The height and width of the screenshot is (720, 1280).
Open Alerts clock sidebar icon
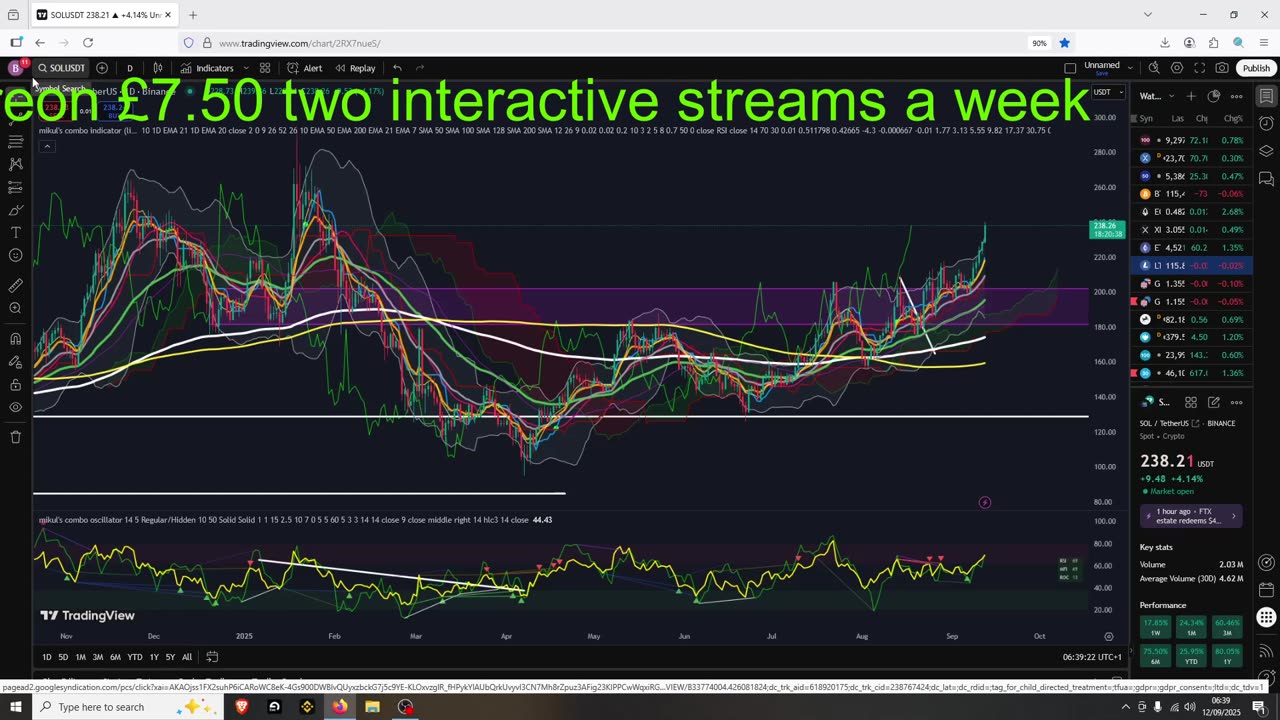pos(1266,124)
